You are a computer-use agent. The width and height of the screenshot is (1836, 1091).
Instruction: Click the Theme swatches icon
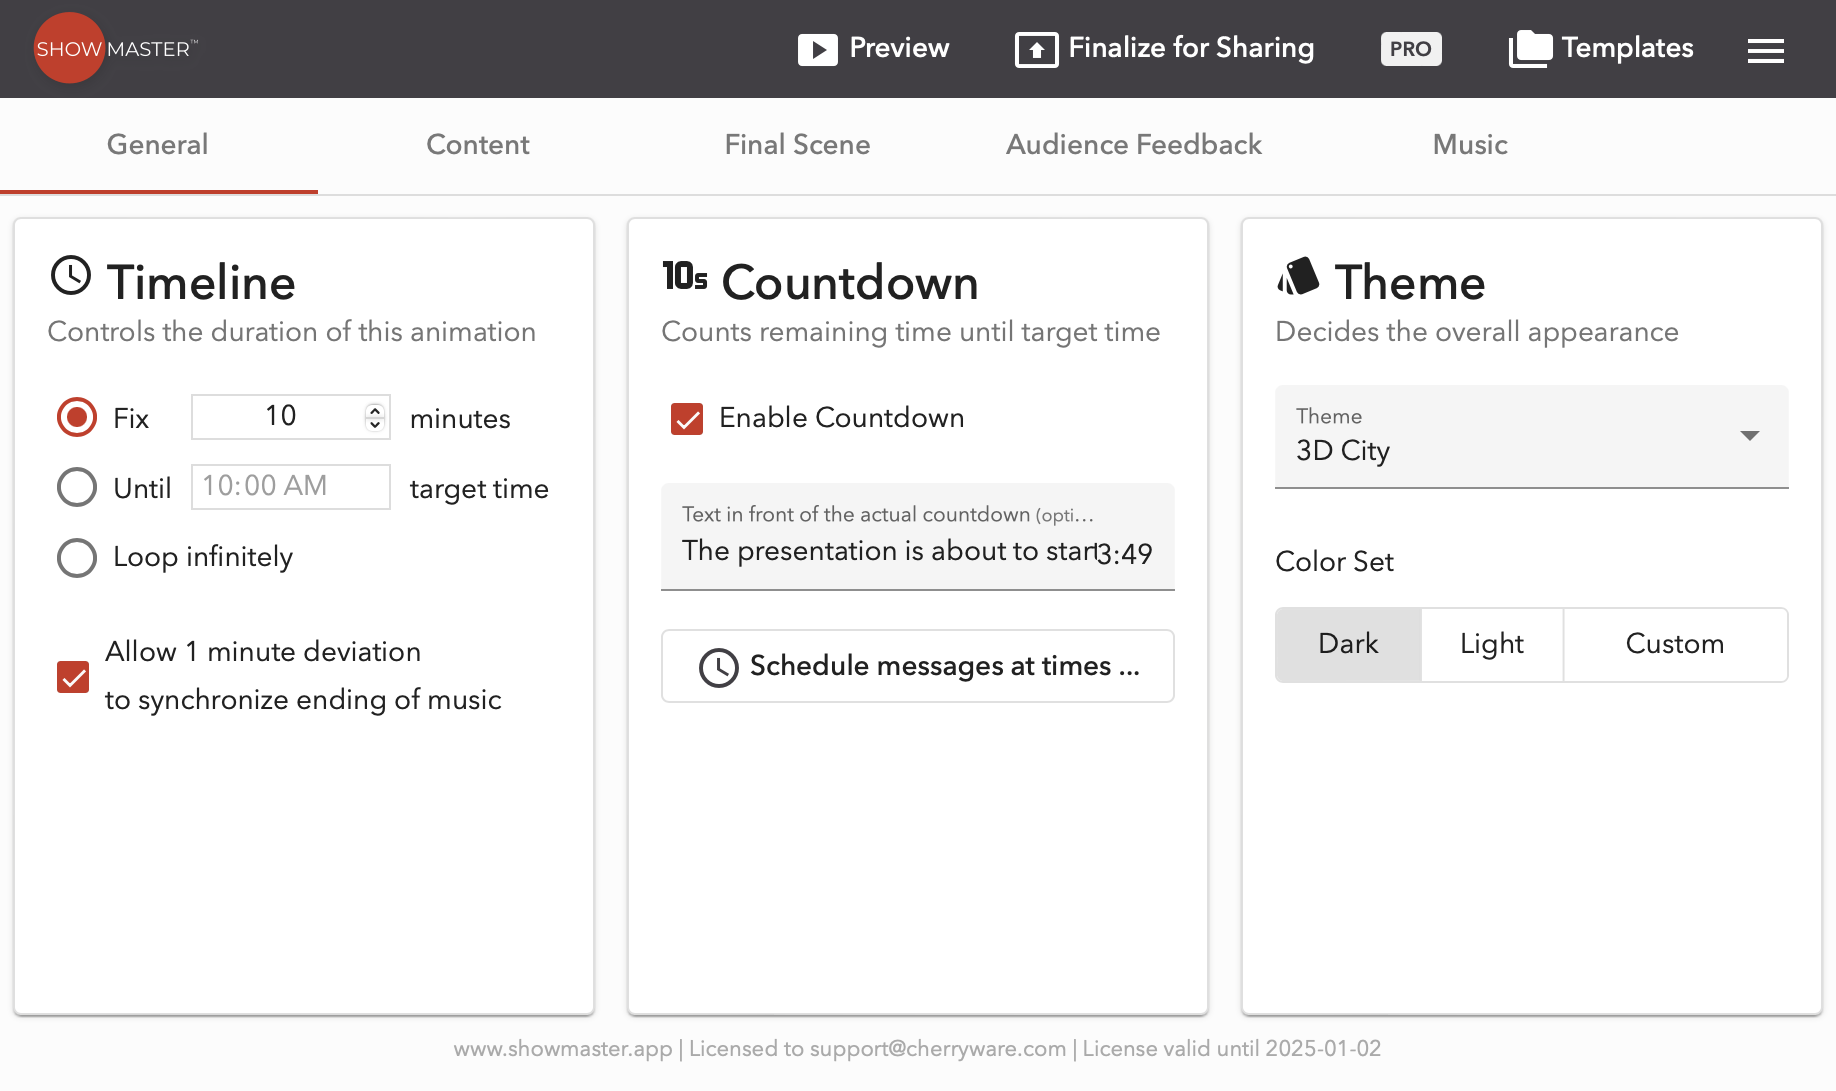click(x=1298, y=277)
